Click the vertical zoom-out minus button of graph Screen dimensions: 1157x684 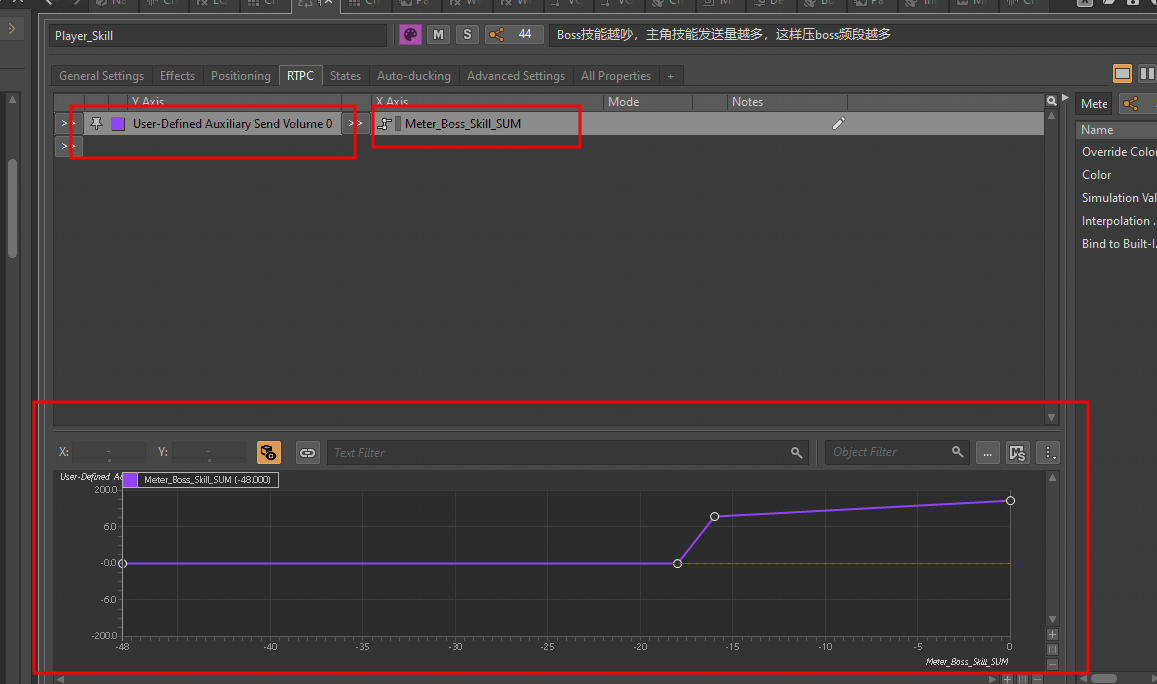[1052, 664]
